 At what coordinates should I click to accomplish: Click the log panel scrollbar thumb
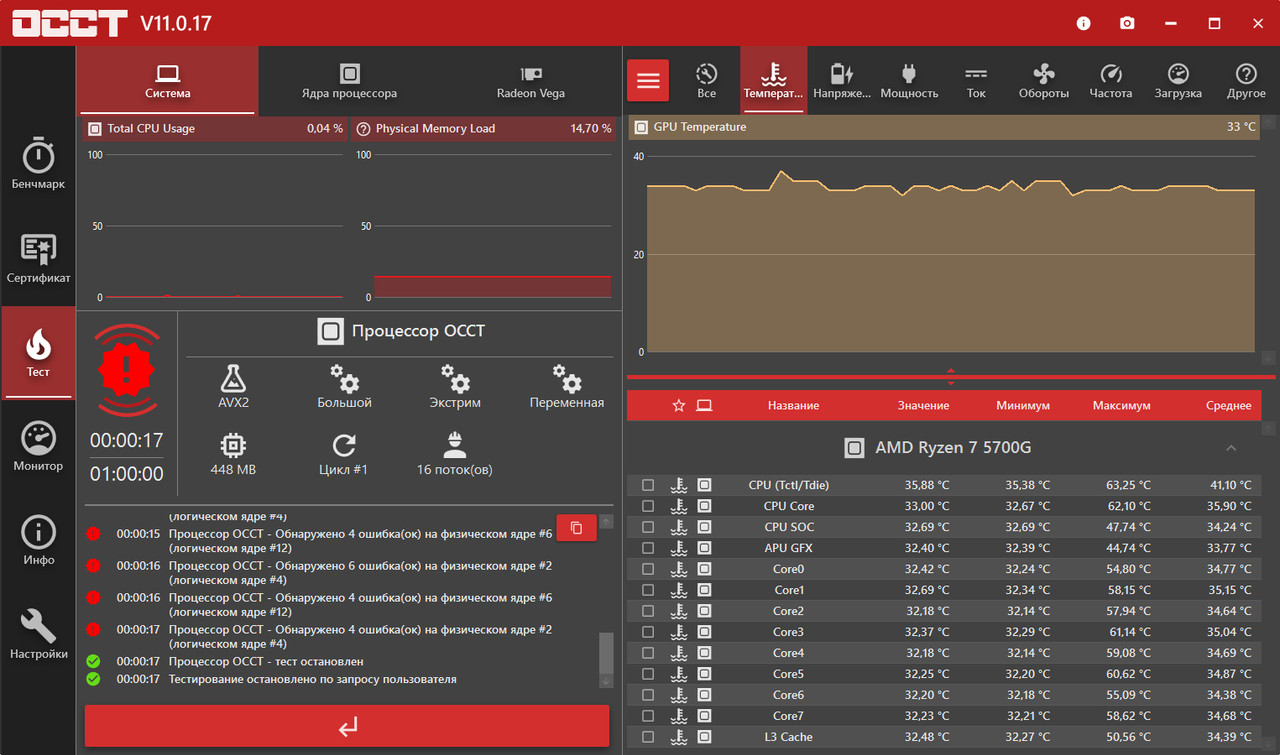tap(606, 652)
